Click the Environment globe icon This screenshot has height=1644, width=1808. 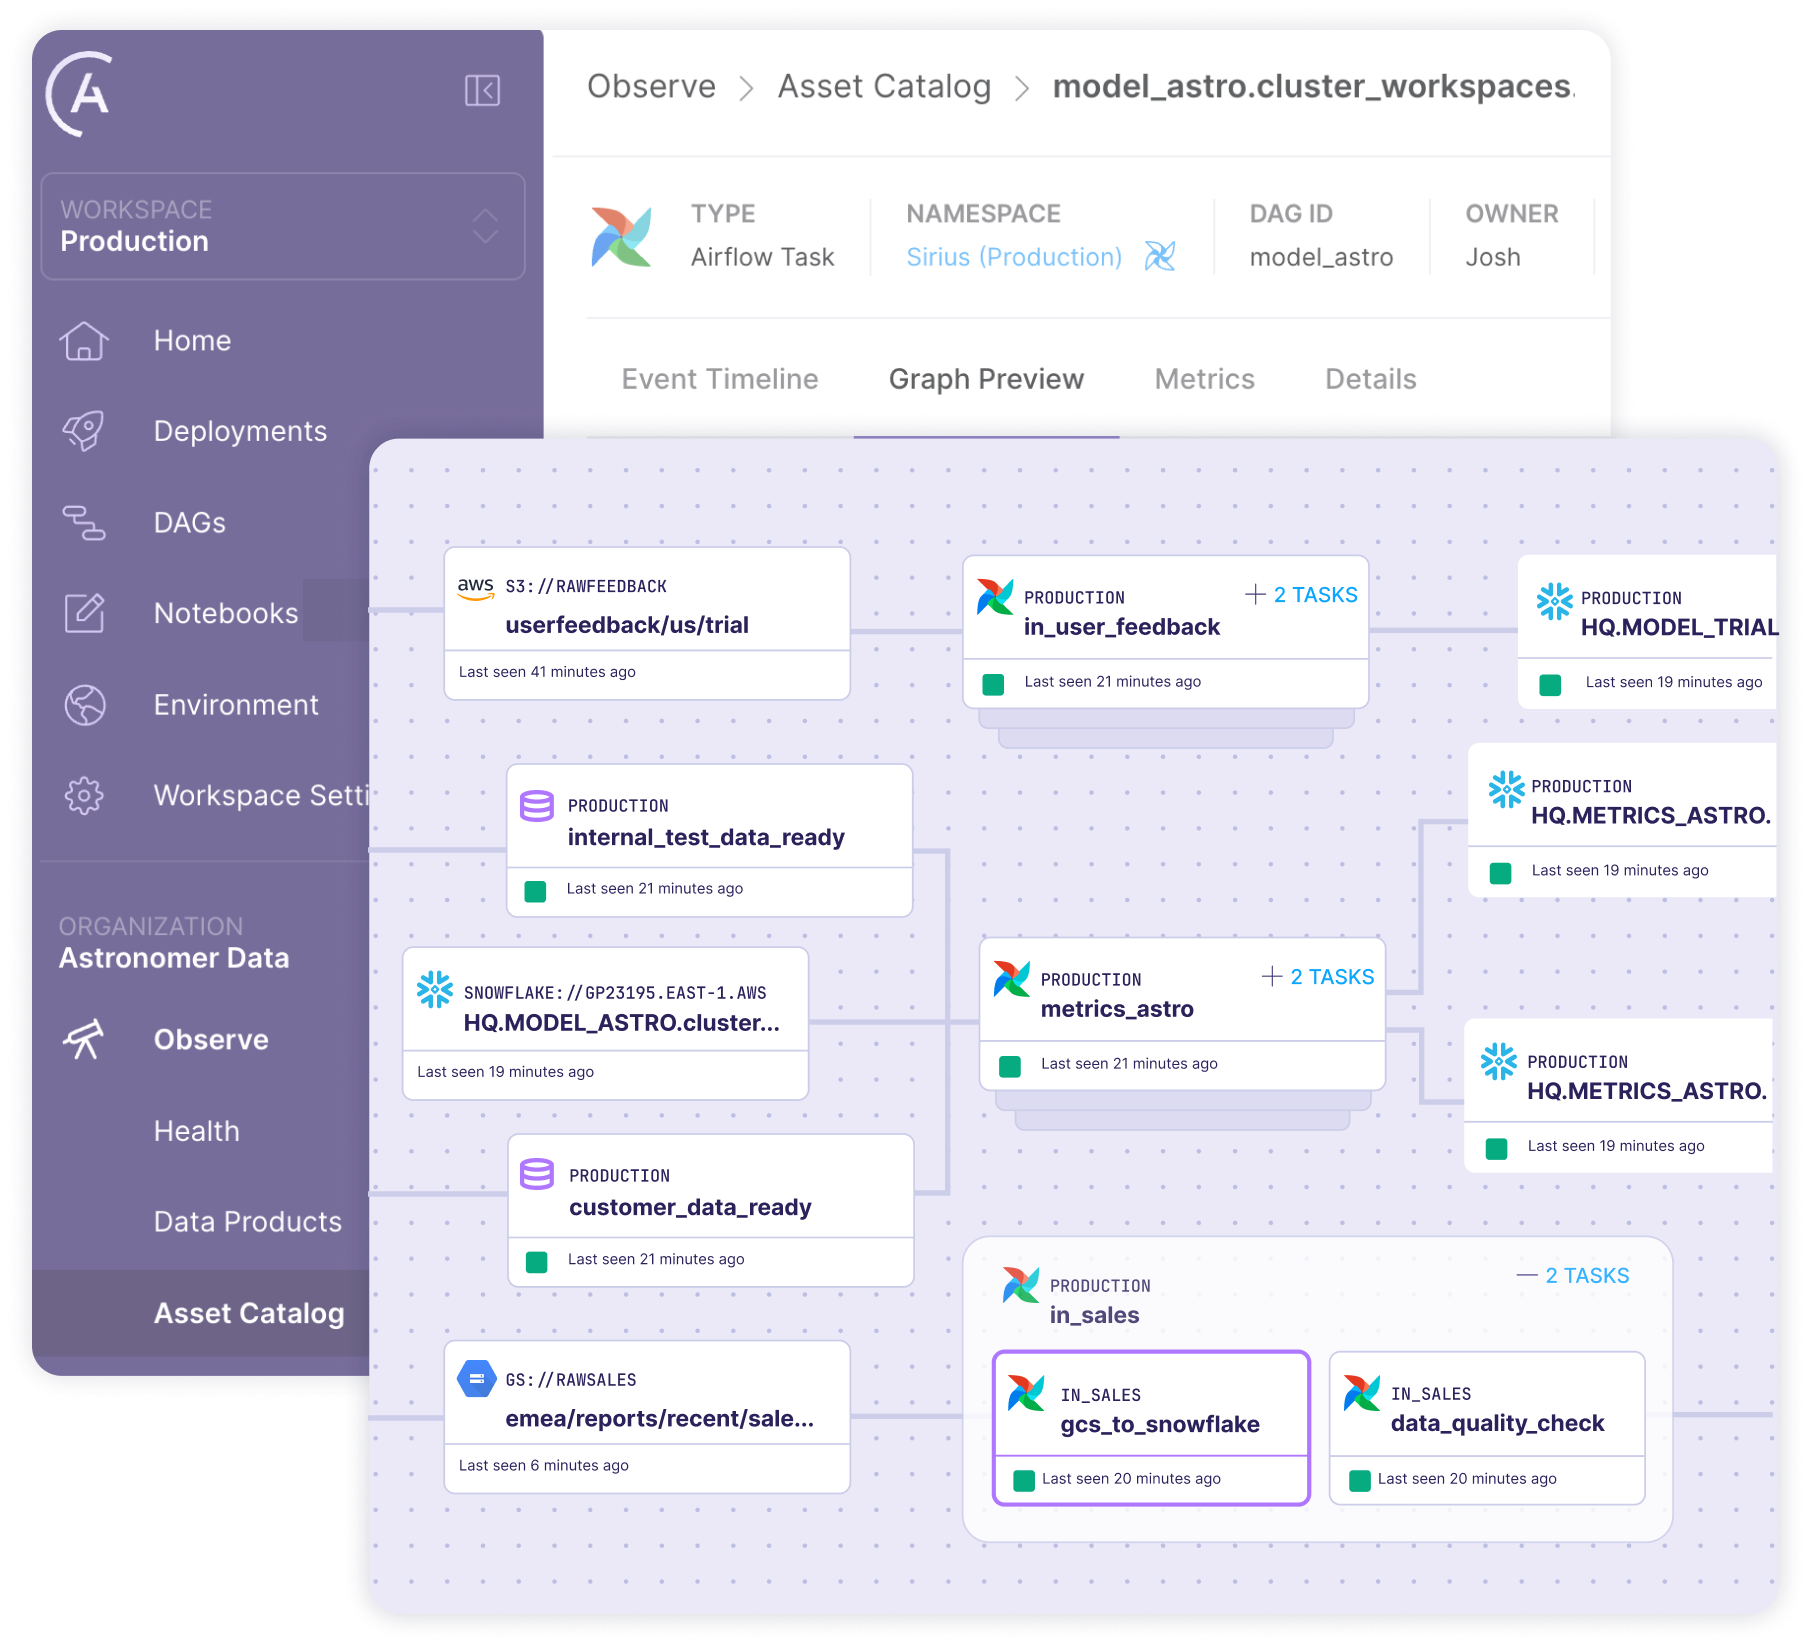(84, 705)
